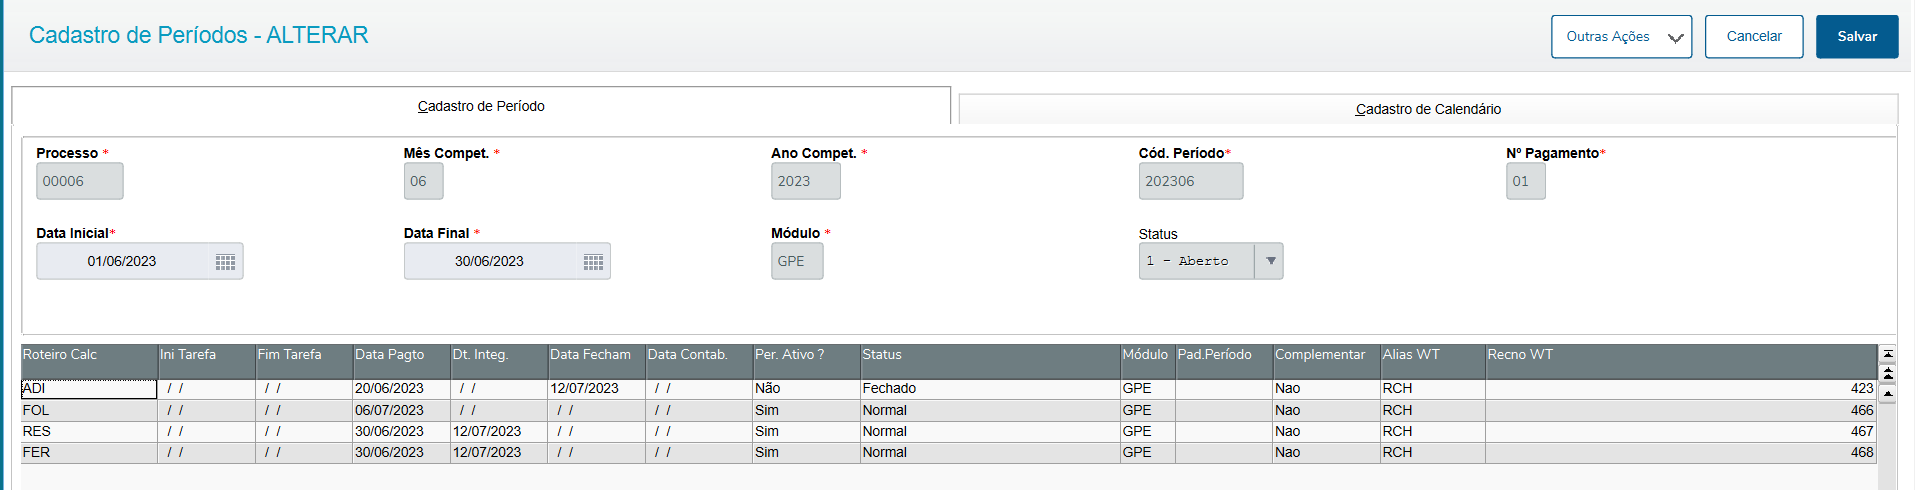The image size is (1918, 490).
Task: Open the Data Final calendar picker
Action: tap(593, 262)
